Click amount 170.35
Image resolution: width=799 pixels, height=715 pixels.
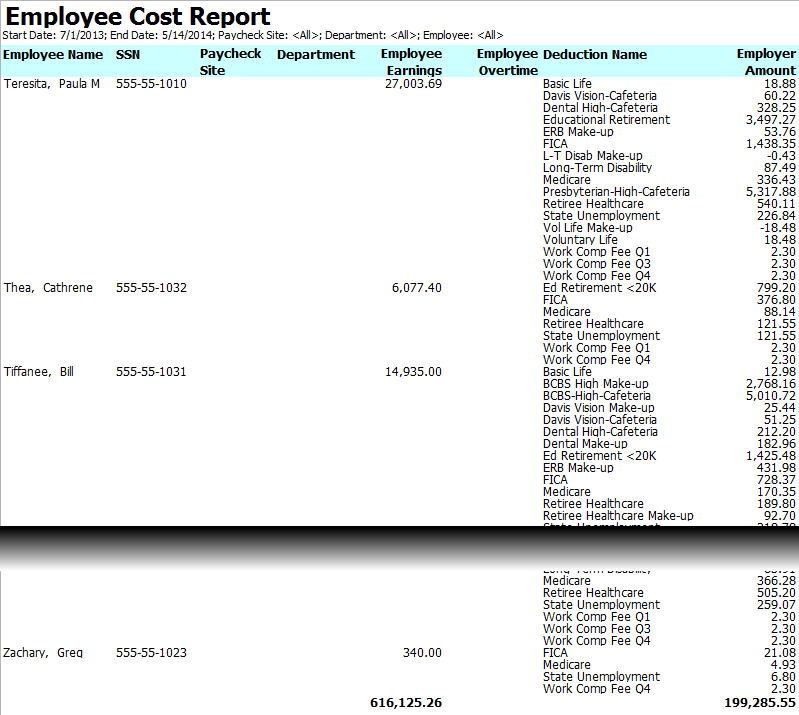[x=776, y=492]
